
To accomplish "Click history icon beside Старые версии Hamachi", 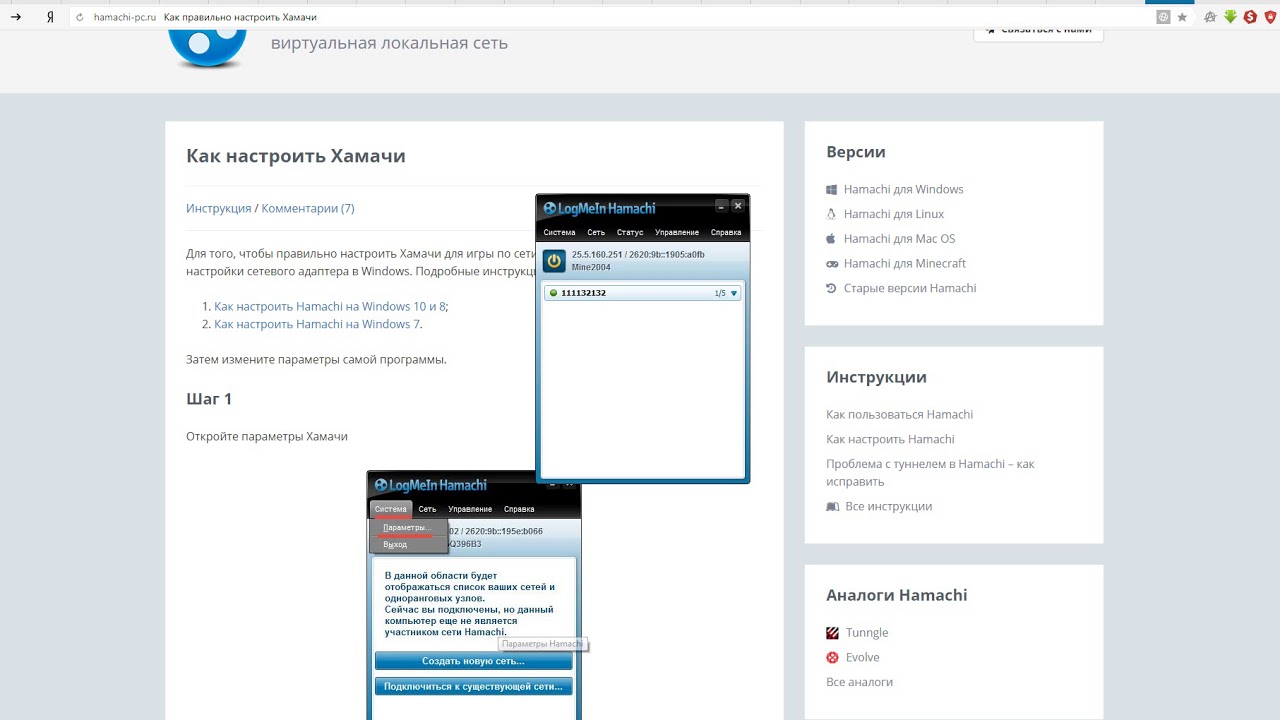I will [831, 288].
